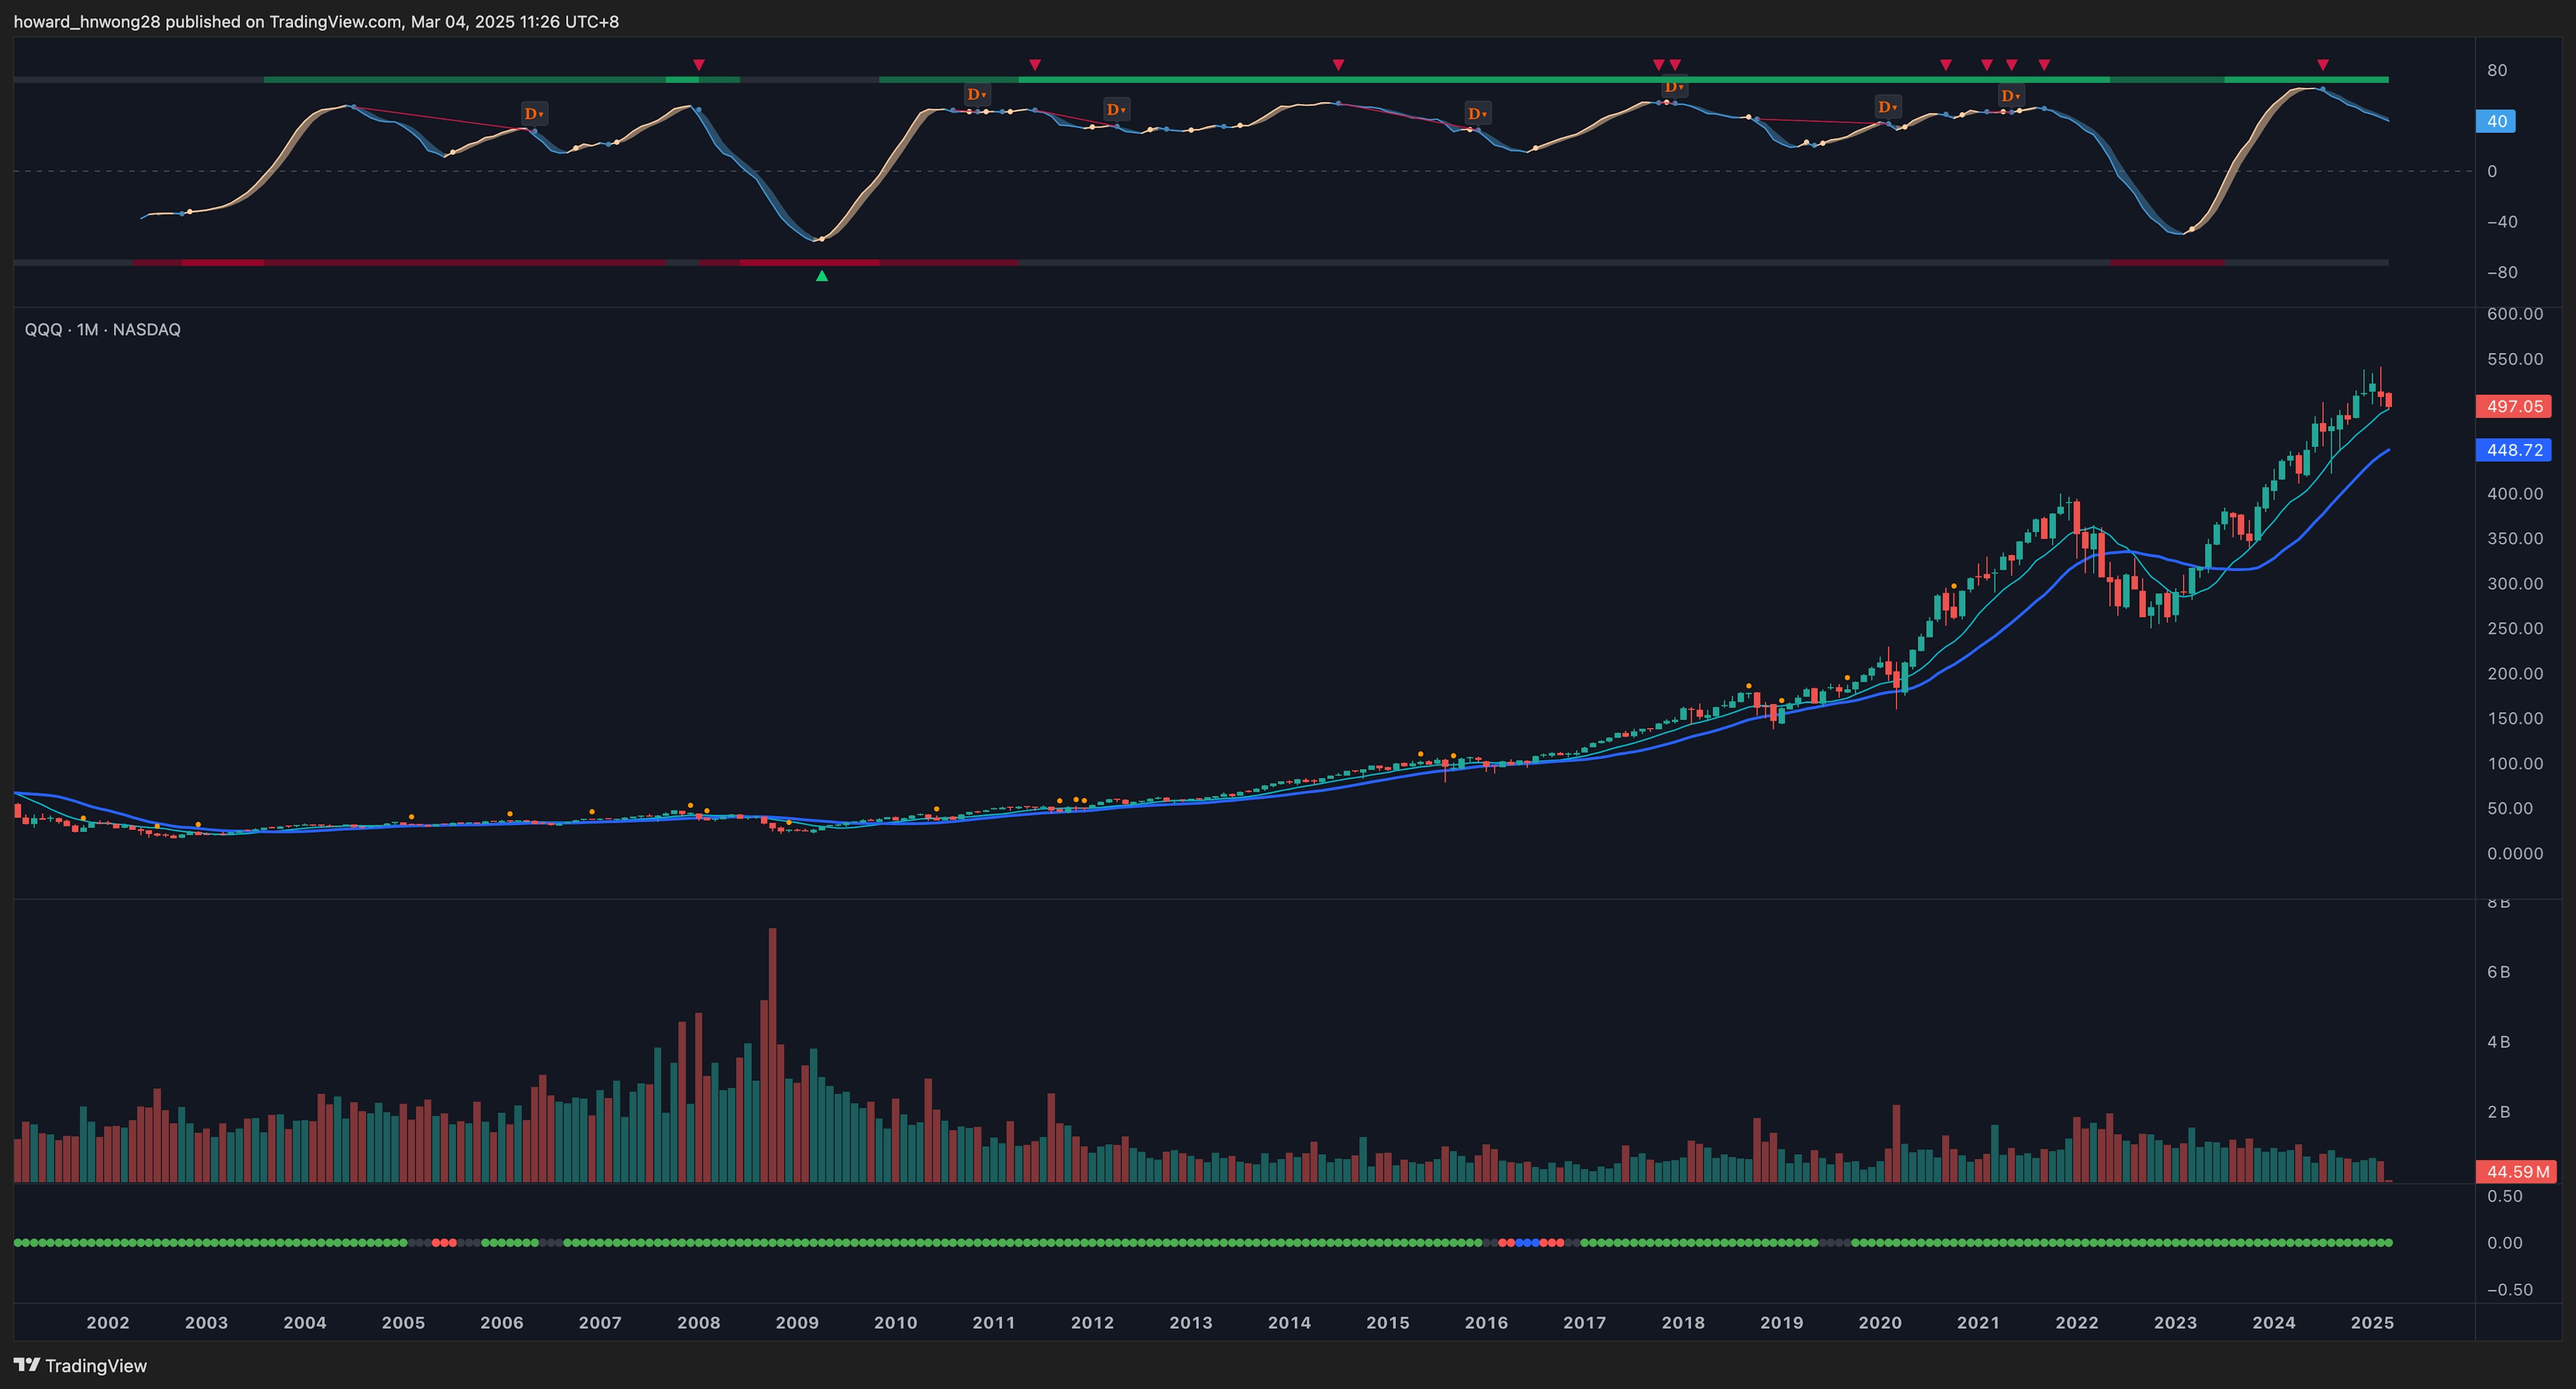Click the orange D divergence marker in 2021
This screenshot has width=2576, height=1389.
click(x=2010, y=96)
